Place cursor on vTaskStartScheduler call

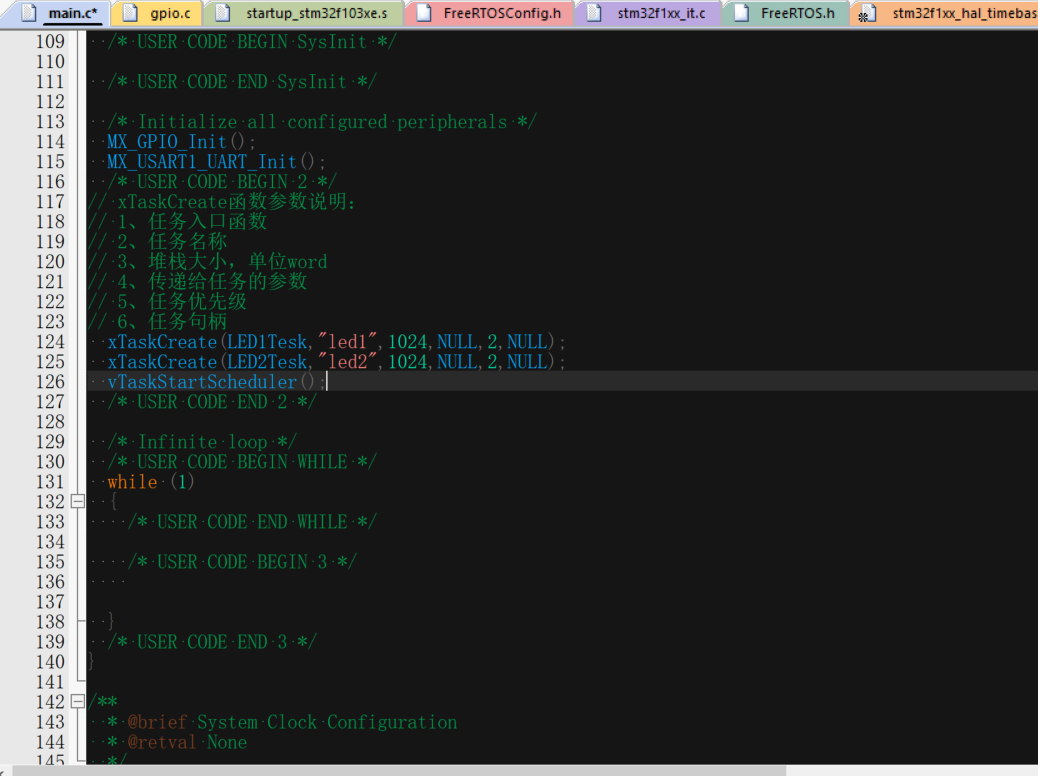click(202, 382)
